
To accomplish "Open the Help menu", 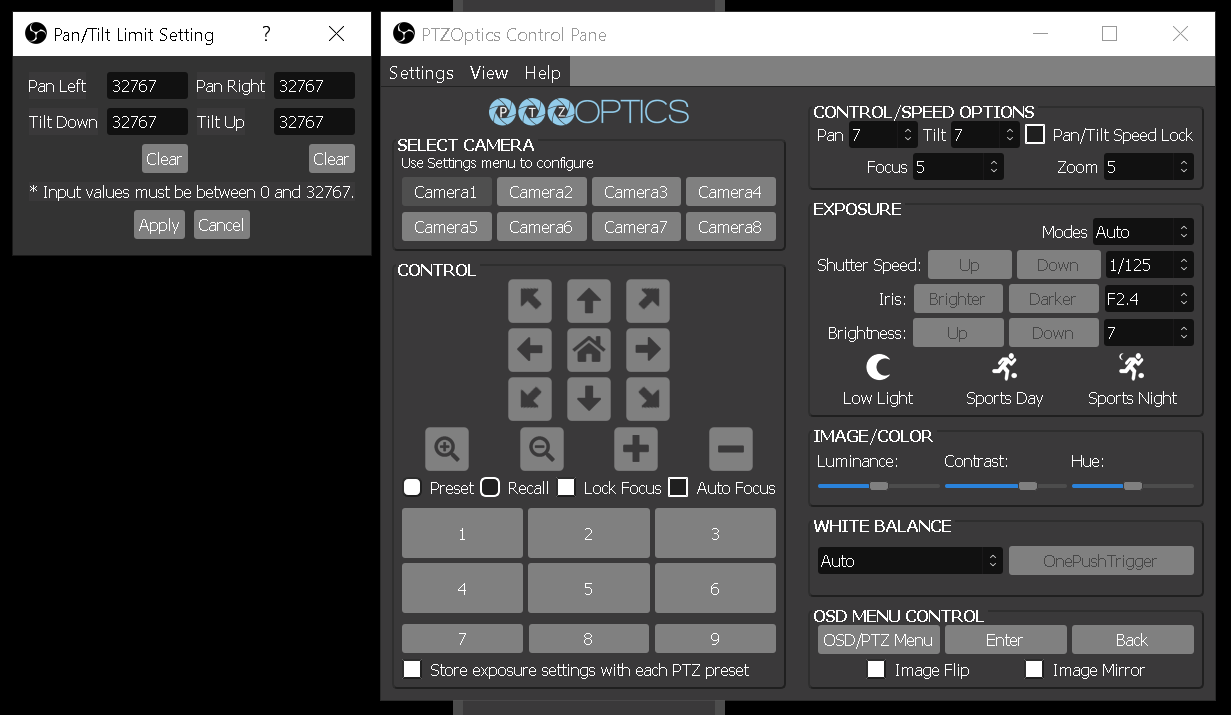I will pyautogui.click(x=543, y=73).
